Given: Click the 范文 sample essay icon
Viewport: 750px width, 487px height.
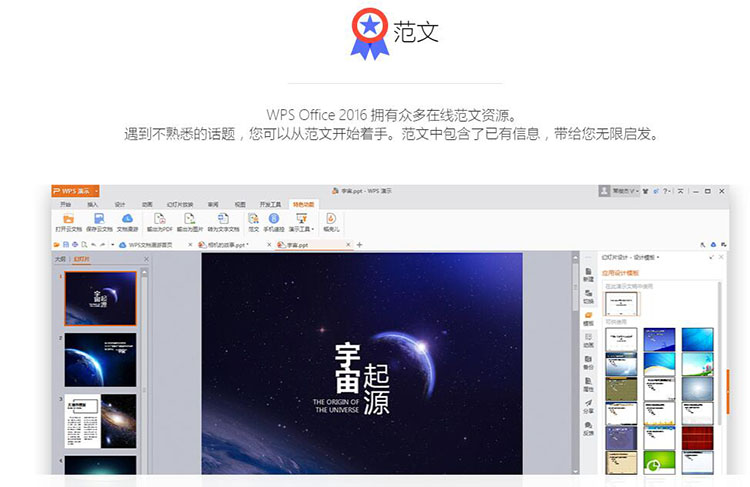Looking at the screenshot, I should [x=253, y=219].
